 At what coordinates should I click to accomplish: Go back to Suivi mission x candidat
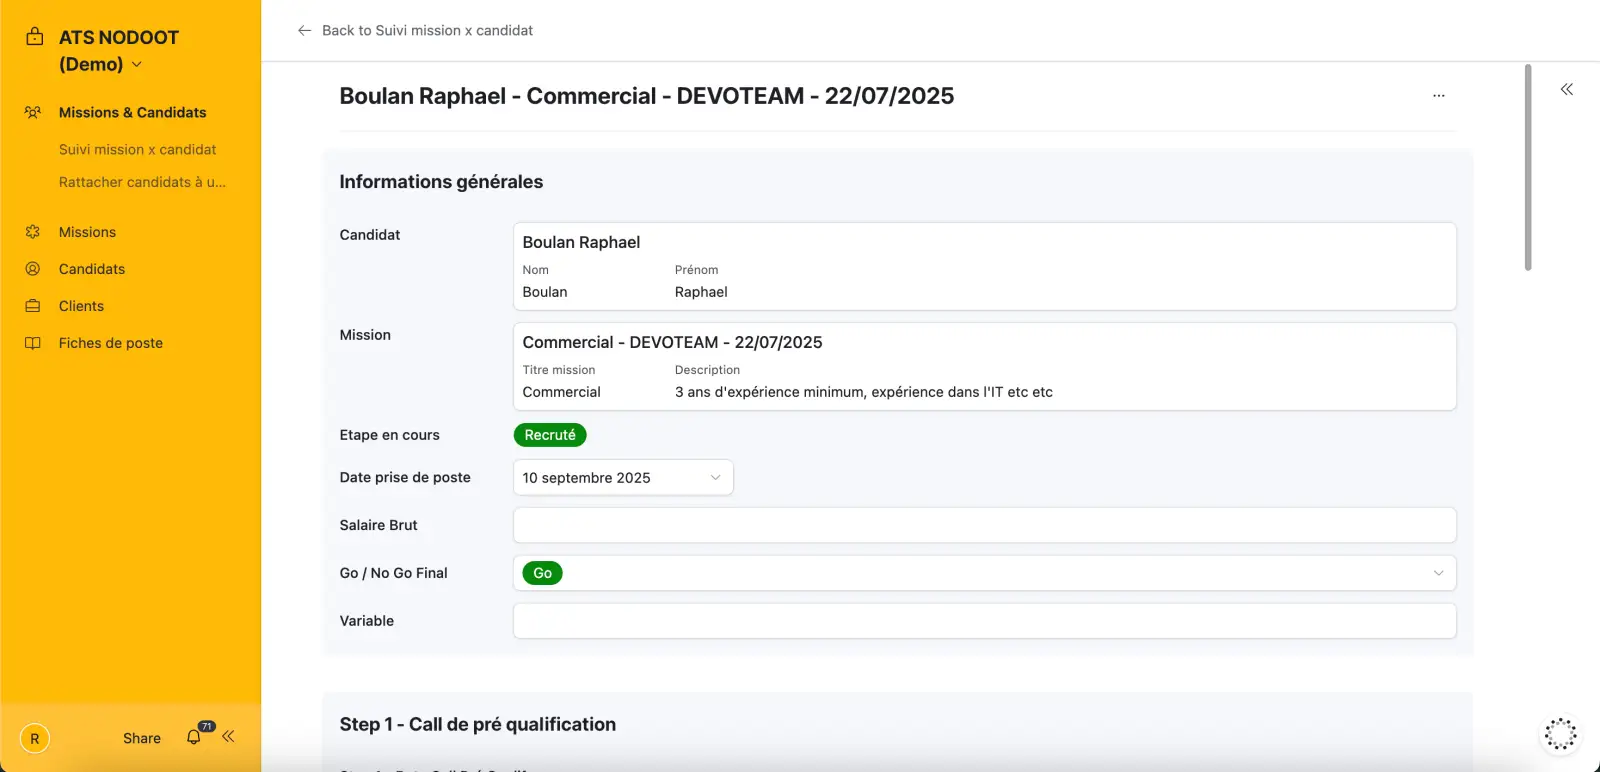pos(427,31)
